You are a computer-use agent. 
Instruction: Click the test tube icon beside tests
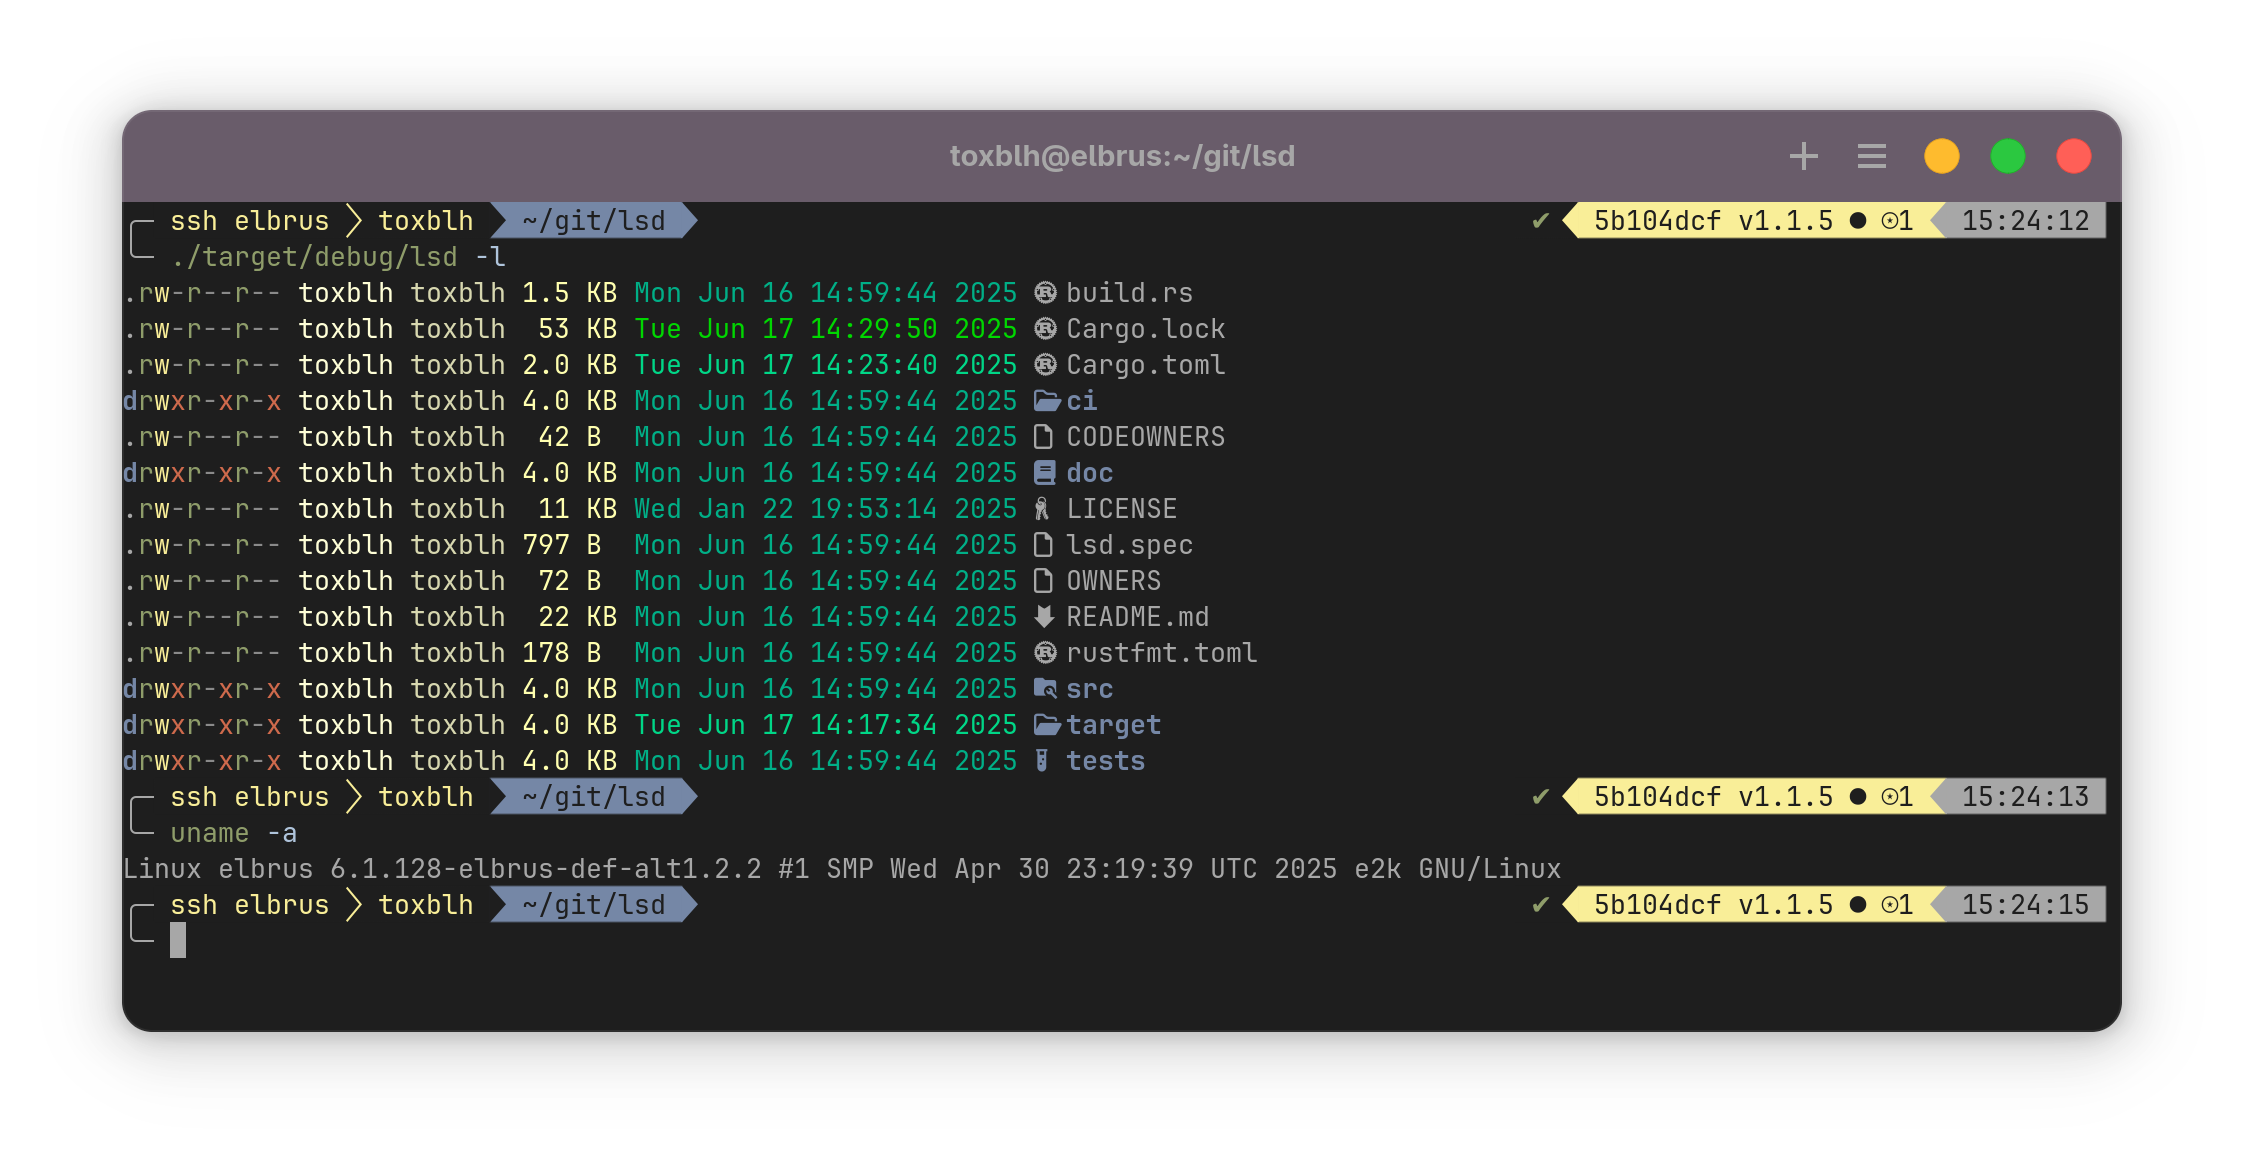point(1042,761)
